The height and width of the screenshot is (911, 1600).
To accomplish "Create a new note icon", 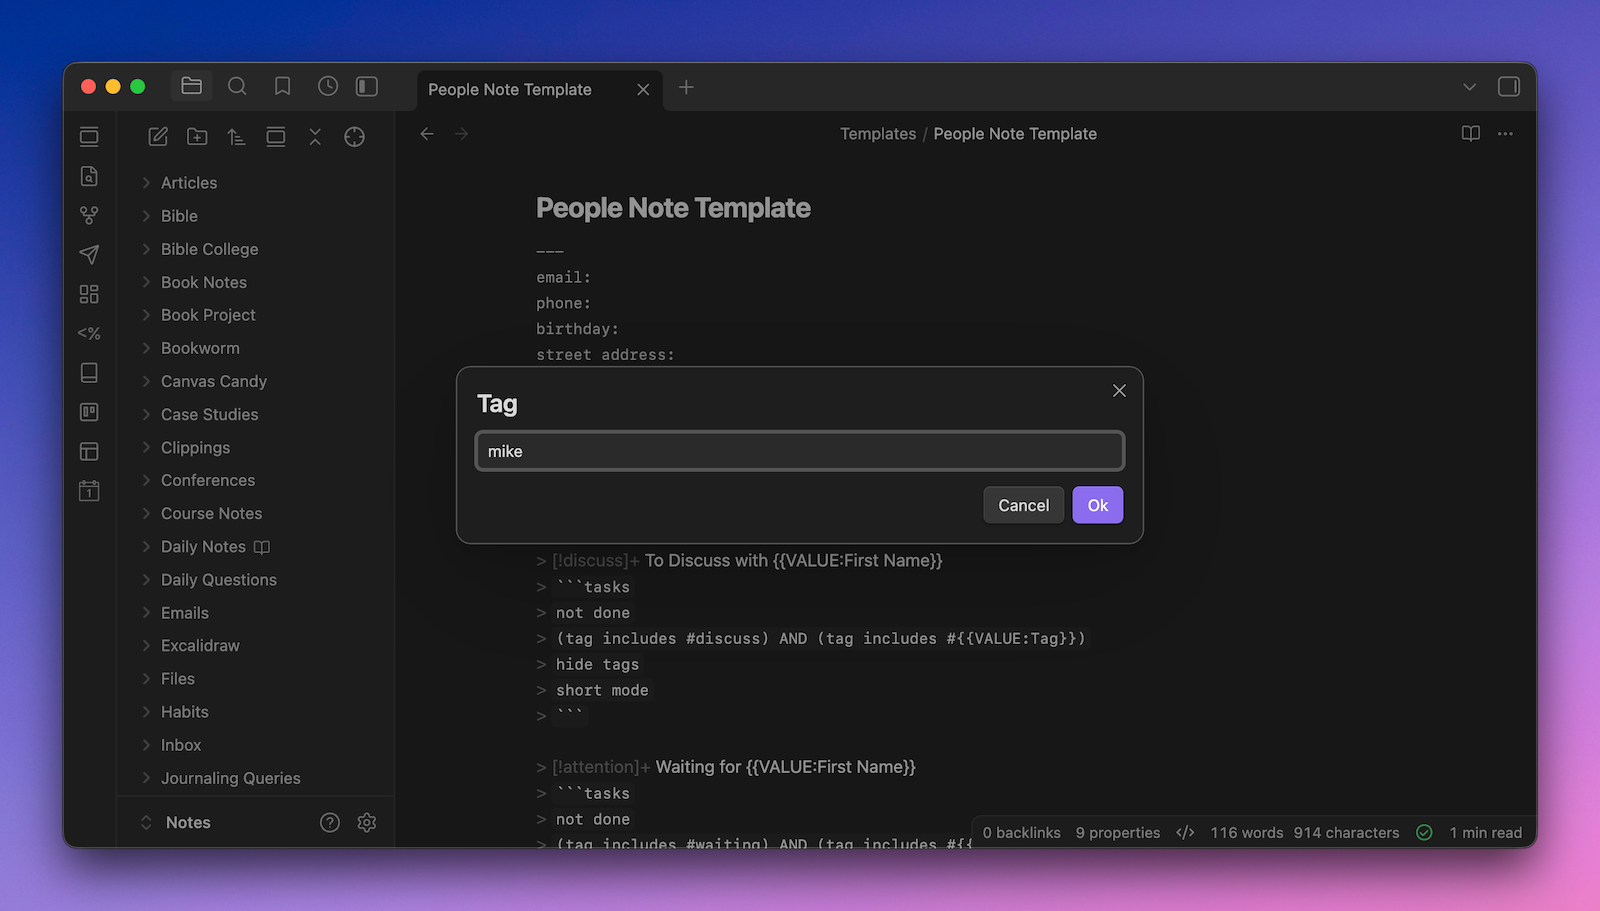I will pyautogui.click(x=158, y=137).
